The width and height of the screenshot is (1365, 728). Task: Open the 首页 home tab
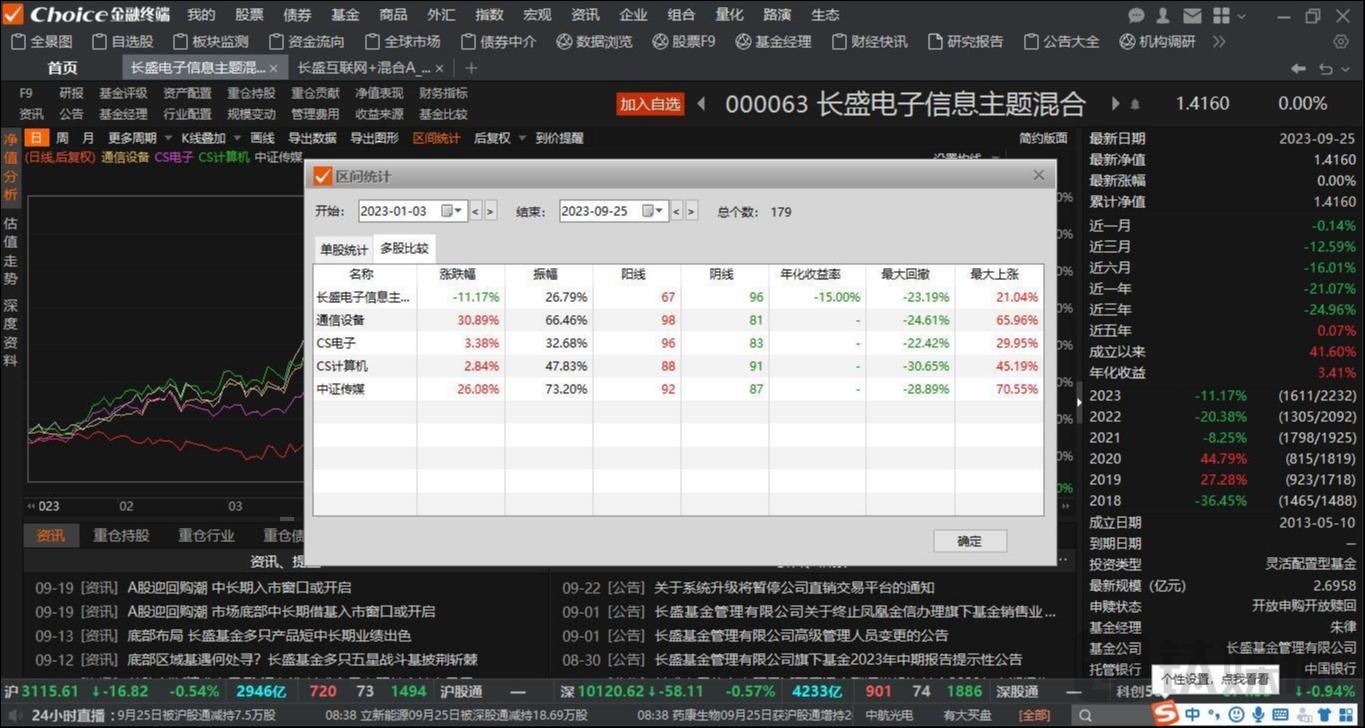pos(62,68)
